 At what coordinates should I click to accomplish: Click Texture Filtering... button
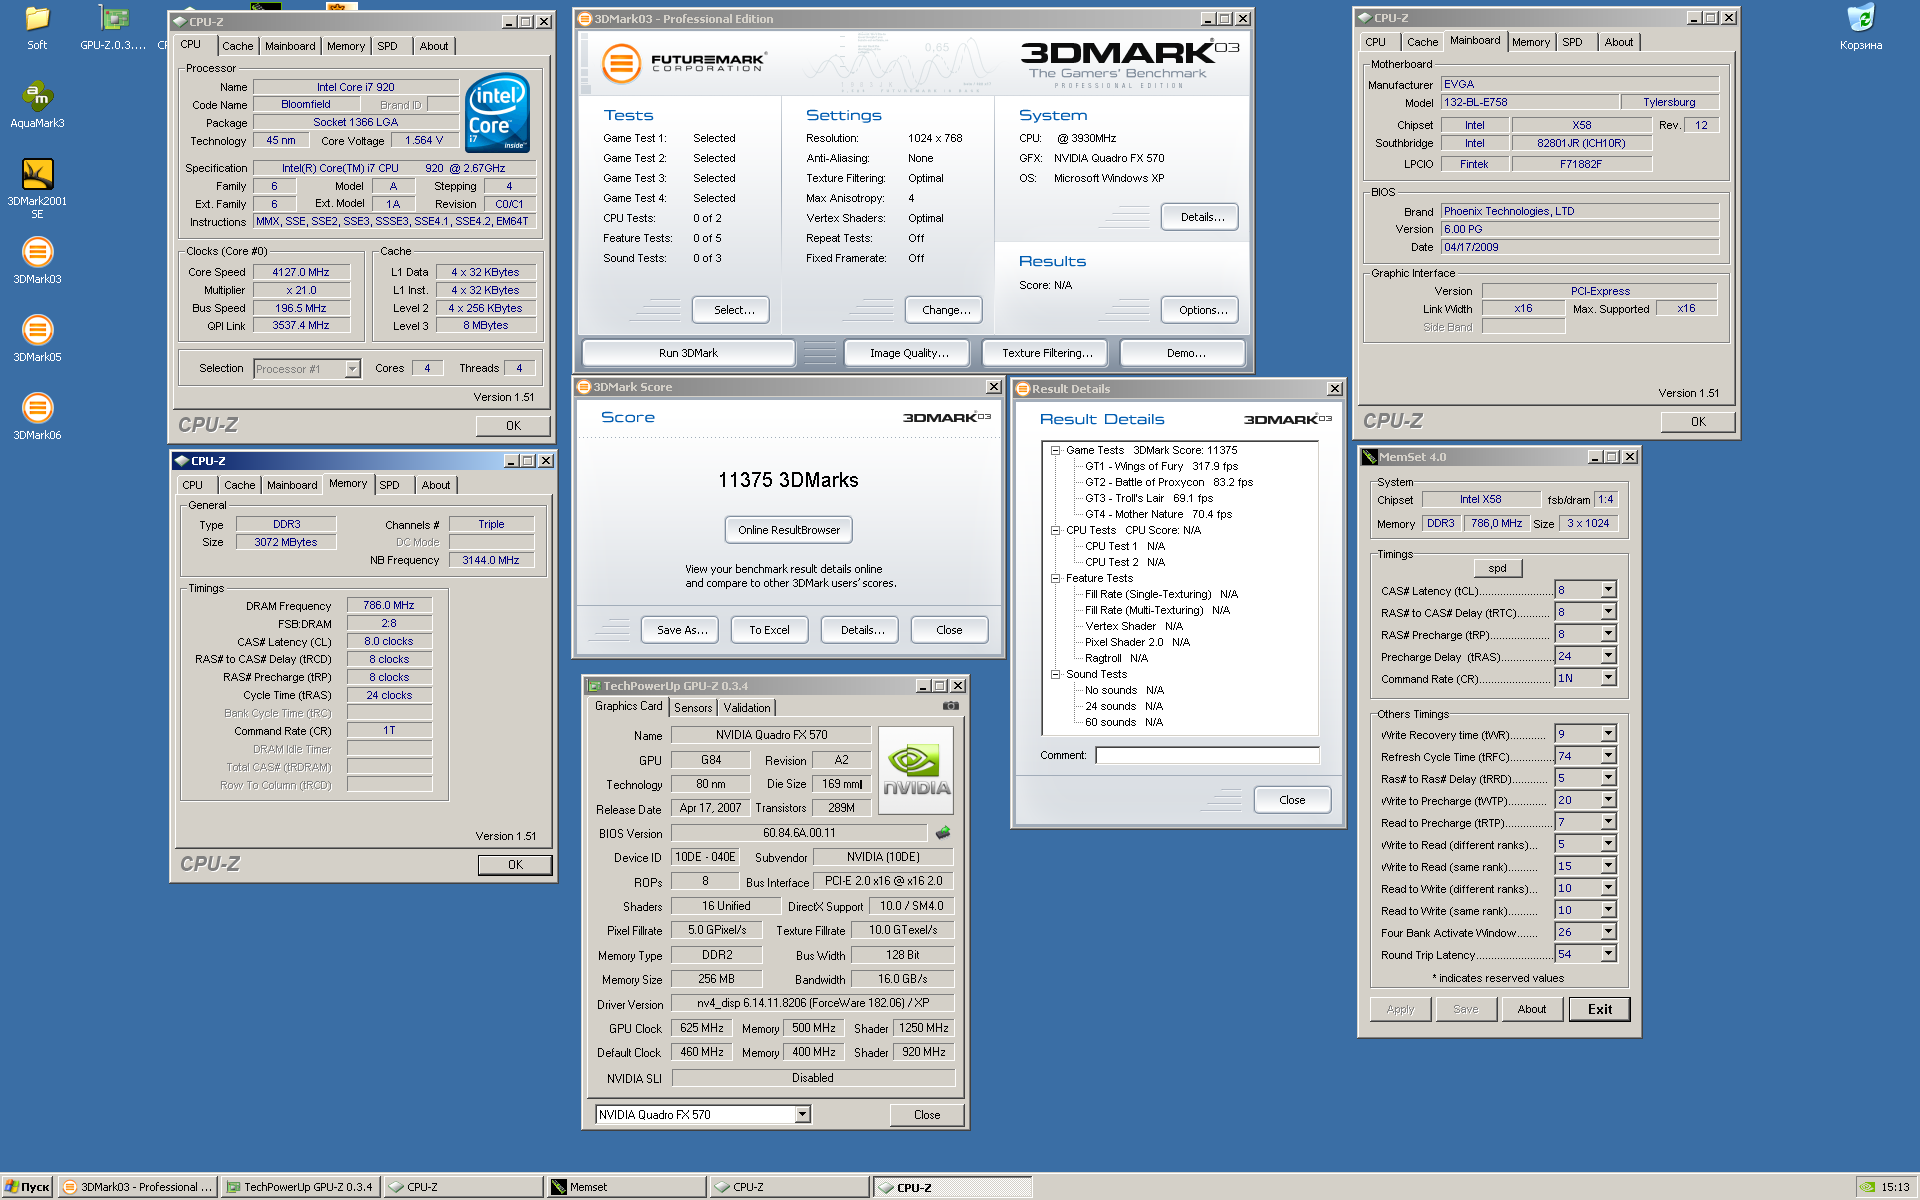click(x=1047, y=353)
